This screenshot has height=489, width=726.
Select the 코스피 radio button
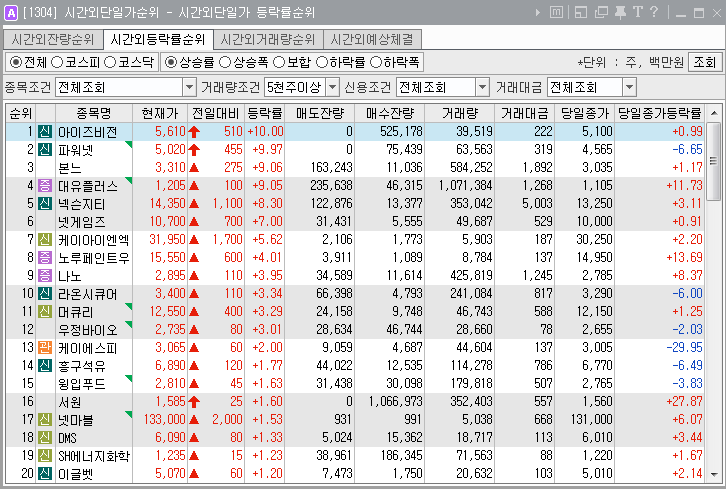tap(57, 62)
